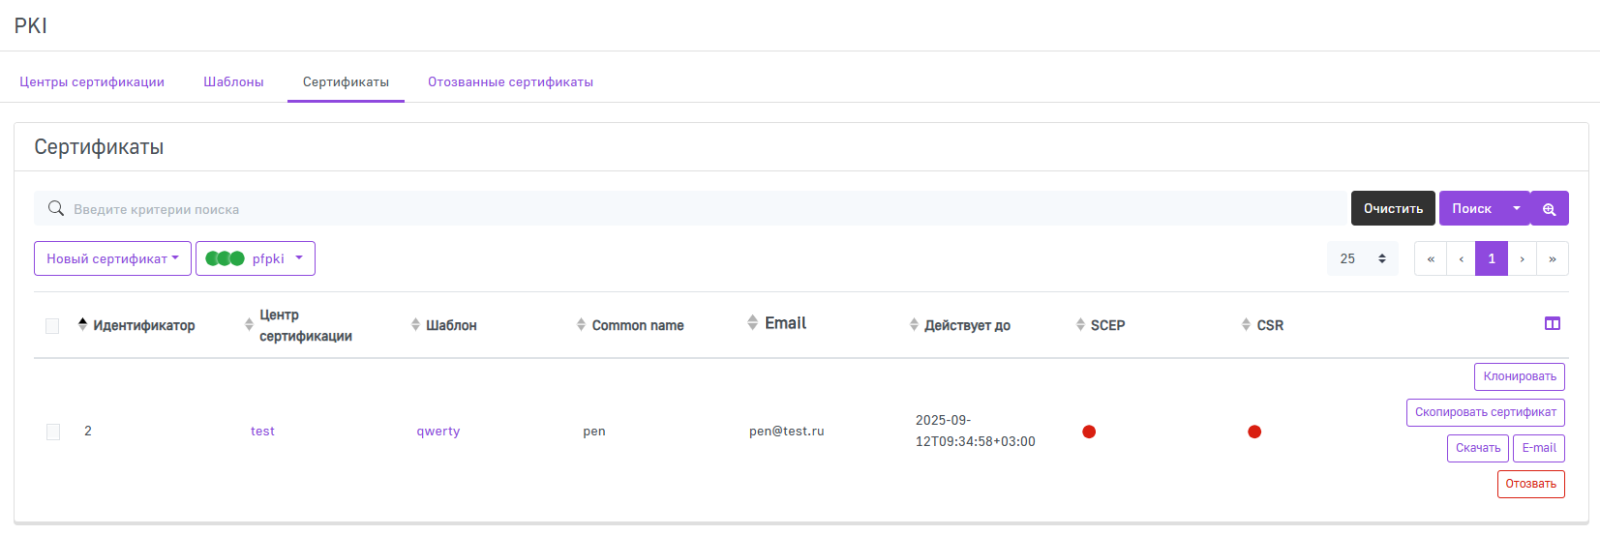Sort by Идентификатор column arrow
Viewport: 1600px width, 538px height.
pos(82,325)
